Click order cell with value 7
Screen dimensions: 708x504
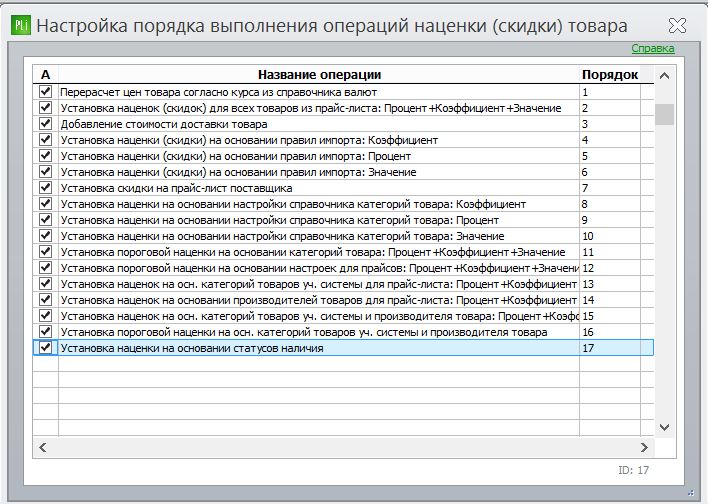click(x=610, y=188)
